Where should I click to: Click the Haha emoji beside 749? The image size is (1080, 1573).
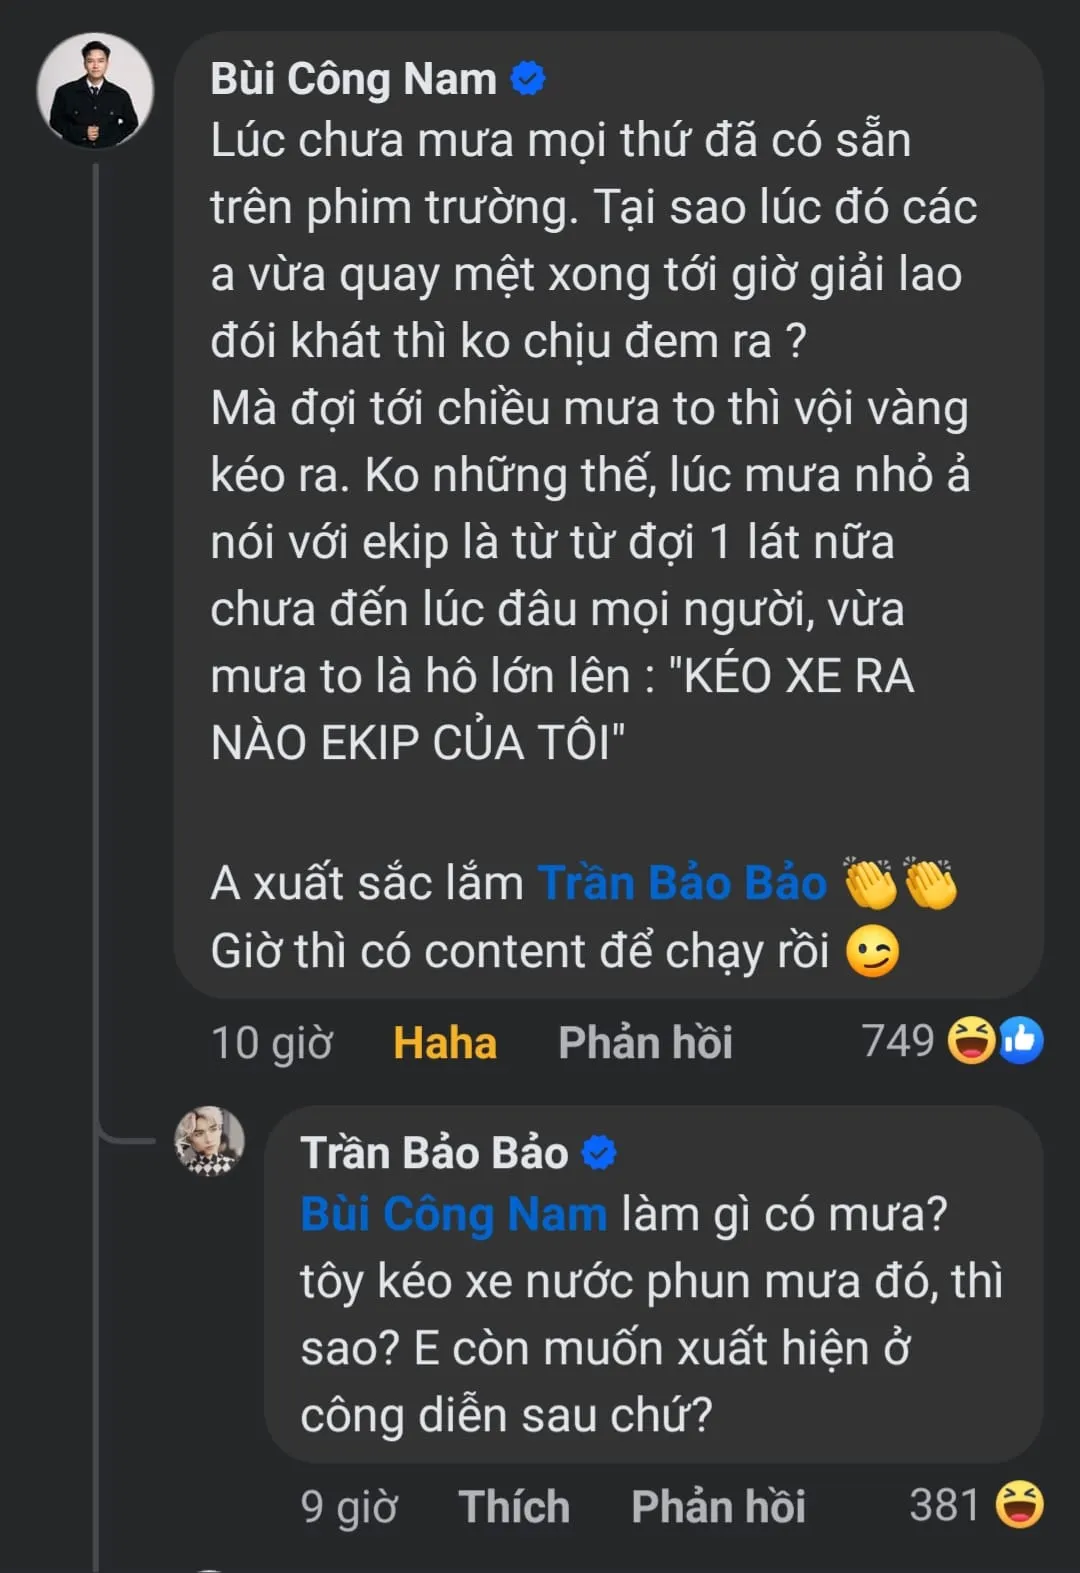point(971,1041)
